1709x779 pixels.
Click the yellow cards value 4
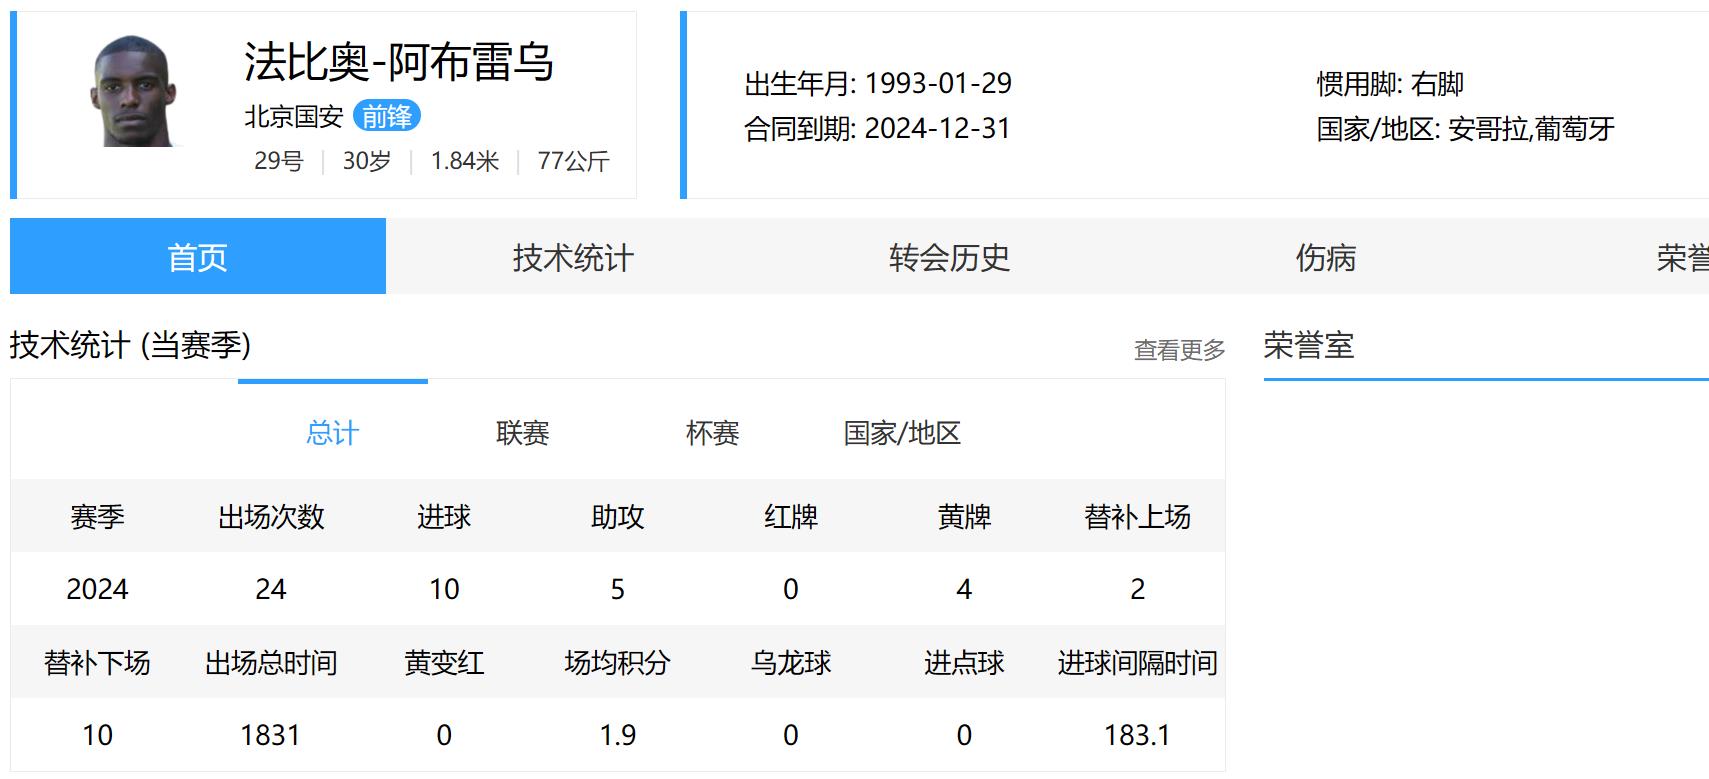tap(964, 589)
